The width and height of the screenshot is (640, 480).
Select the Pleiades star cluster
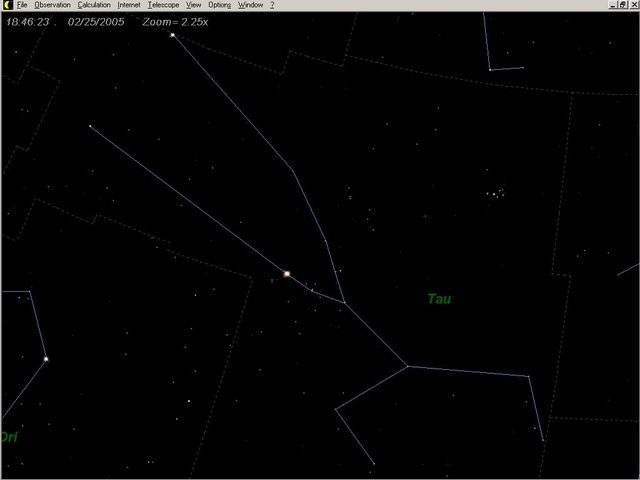(493, 192)
